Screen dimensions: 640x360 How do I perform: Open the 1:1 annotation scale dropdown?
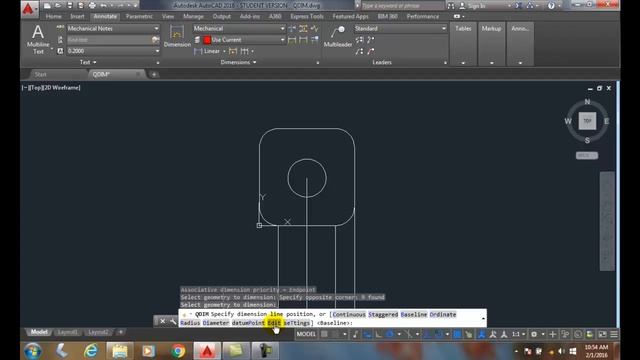point(518,334)
